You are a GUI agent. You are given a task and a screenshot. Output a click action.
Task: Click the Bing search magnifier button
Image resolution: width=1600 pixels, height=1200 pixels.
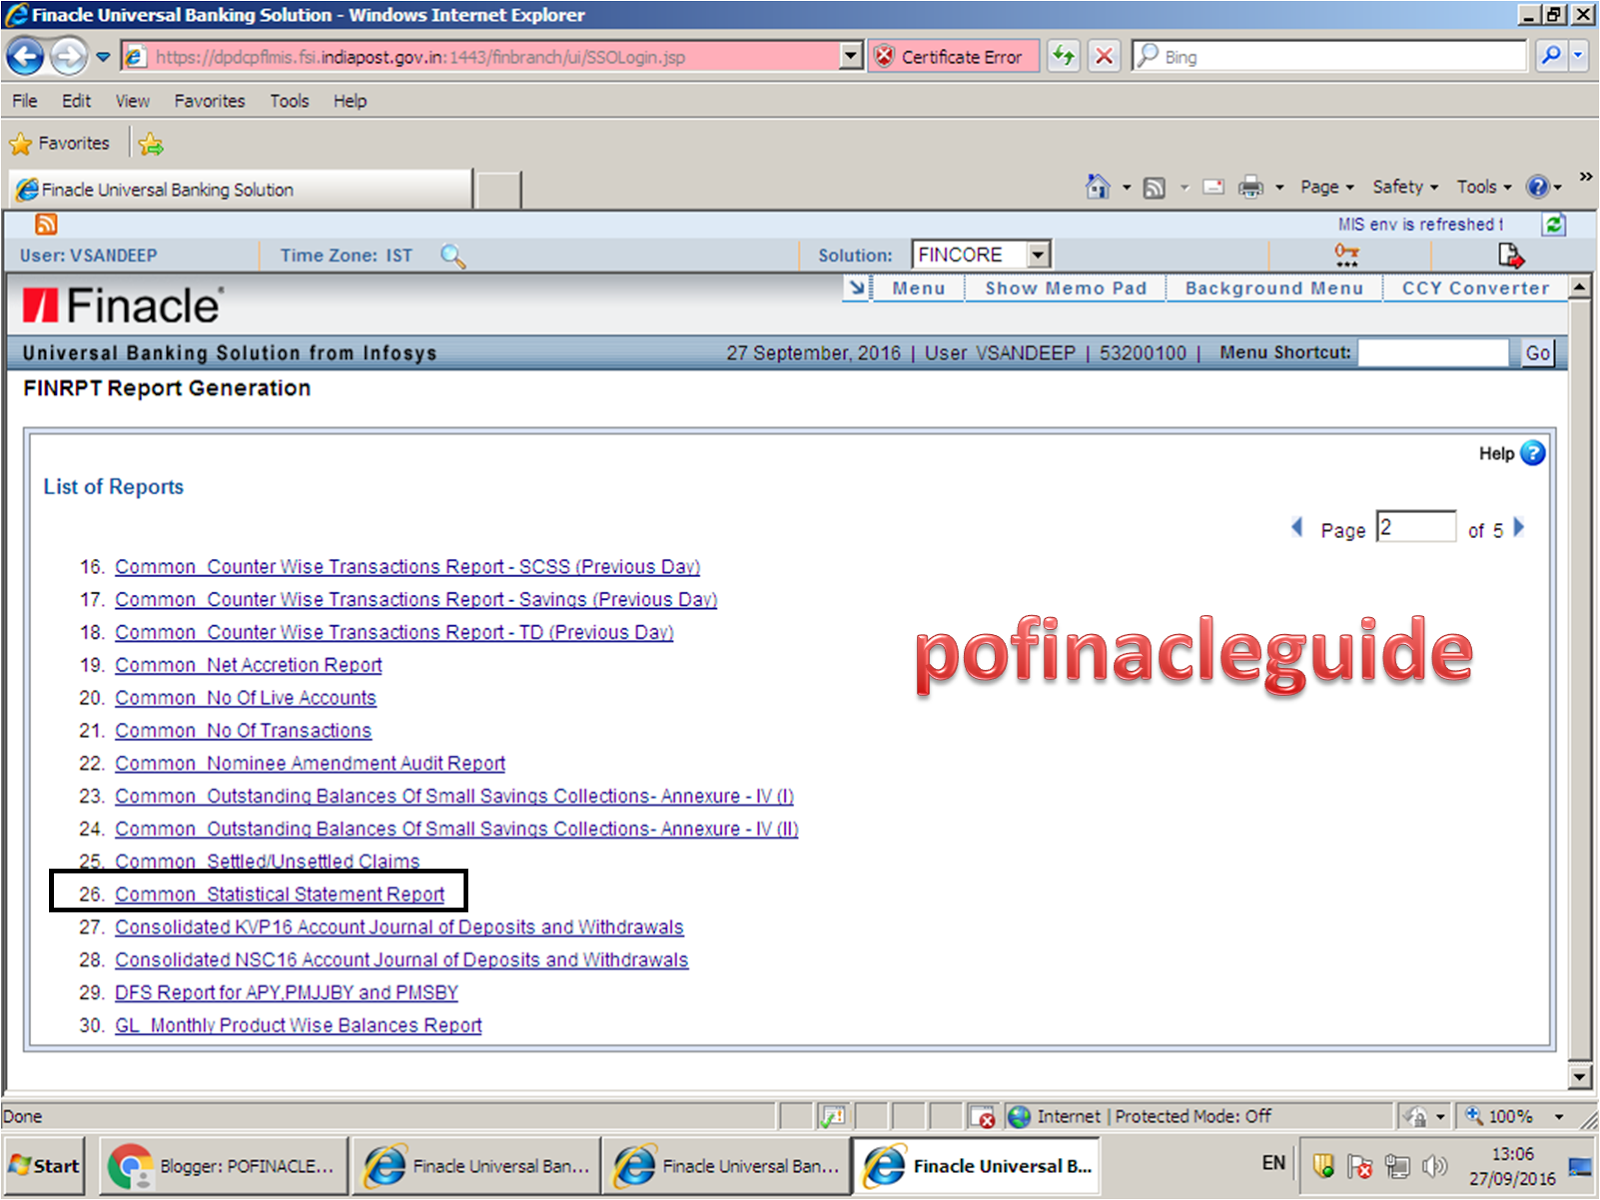click(x=1551, y=56)
